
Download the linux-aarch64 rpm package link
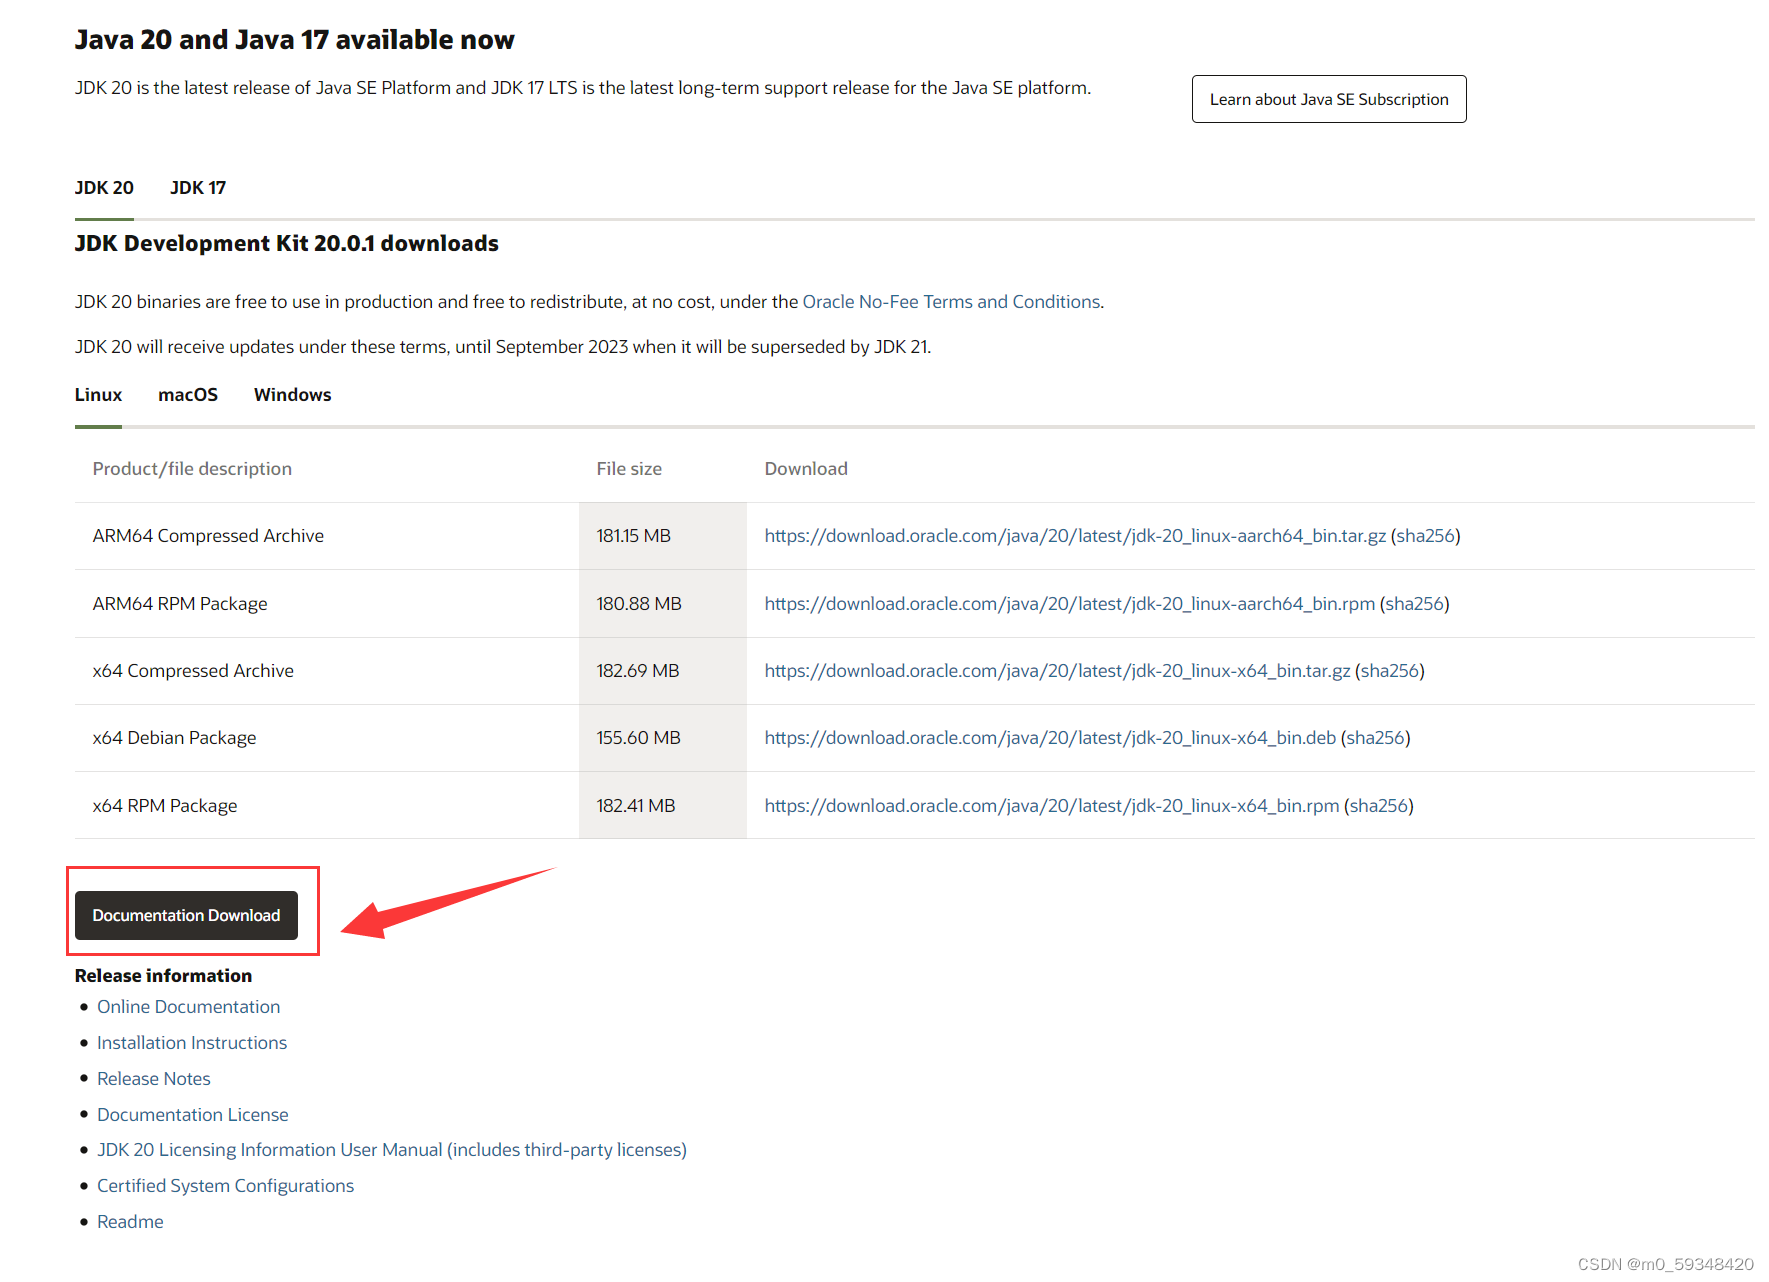point(1070,604)
